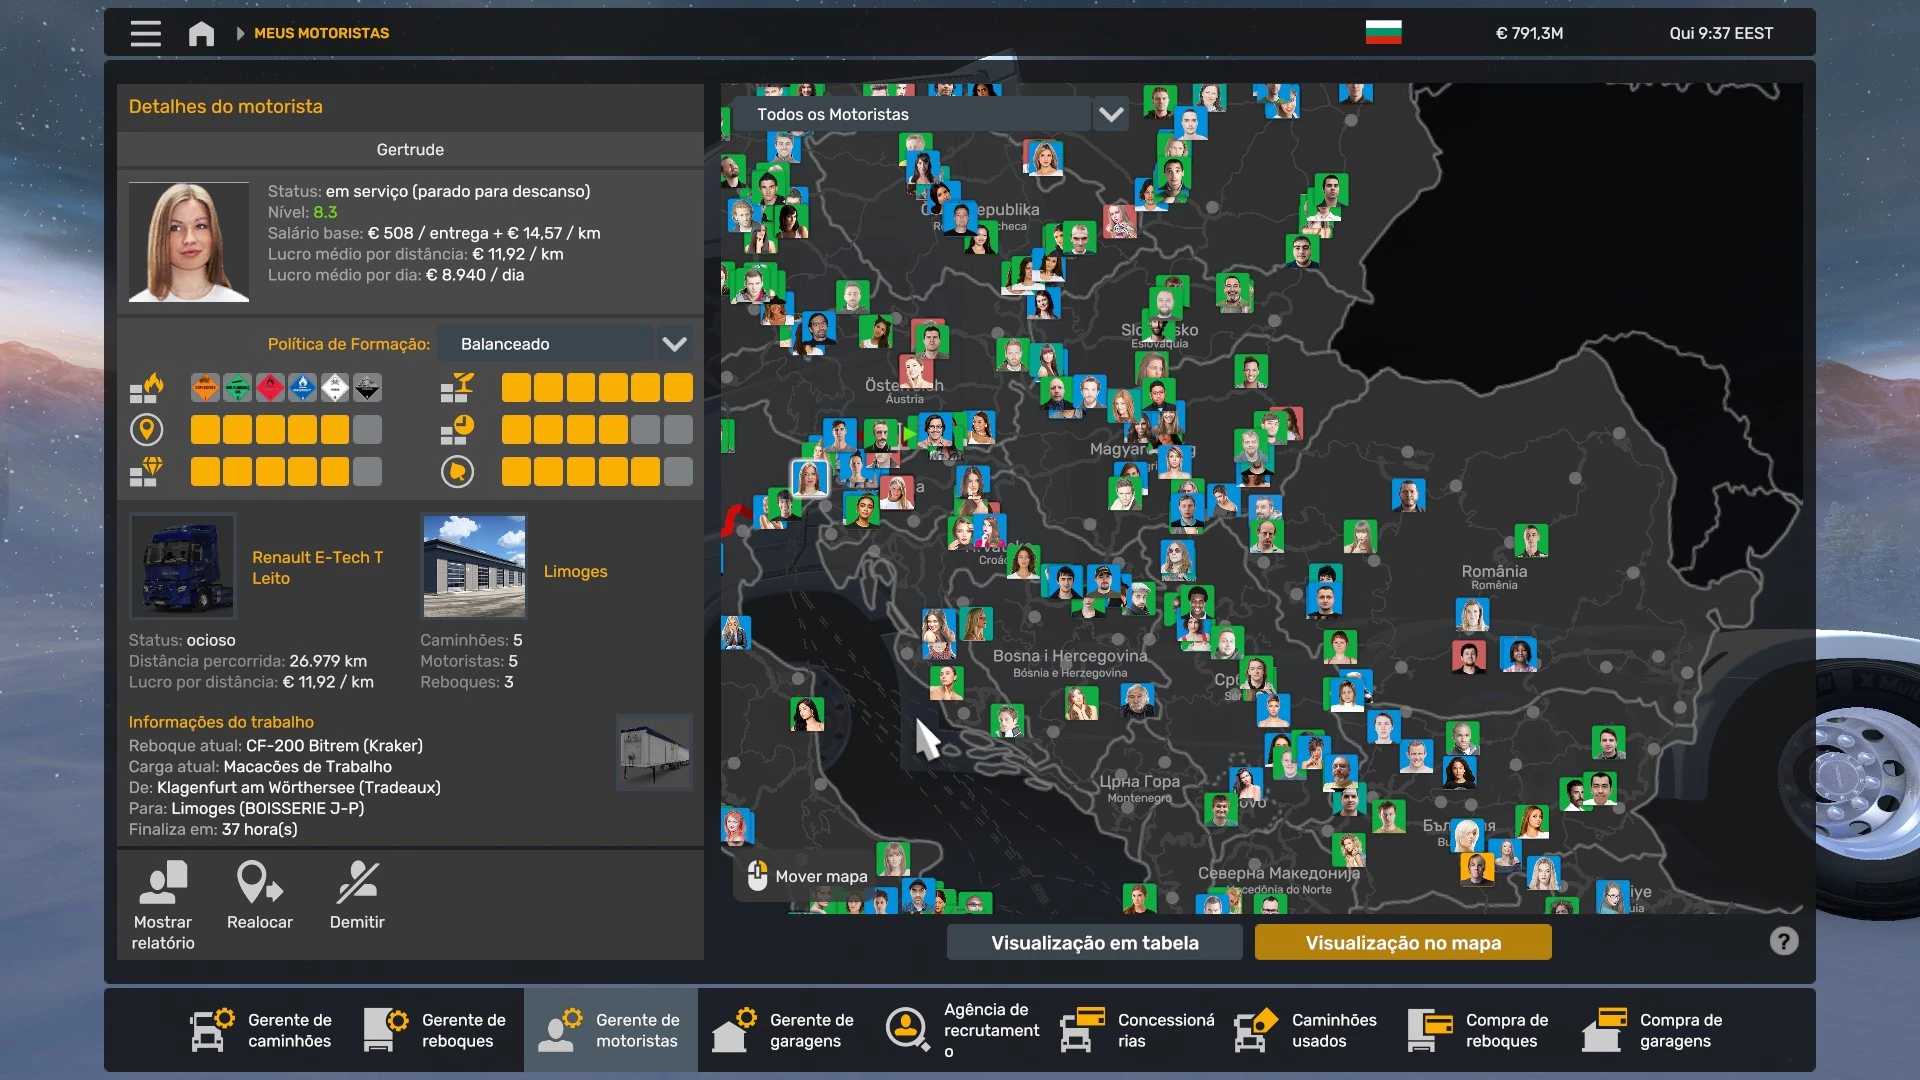Image resolution: width=1920 pixels, height=1080 pixels.
Task: Click the long distance skill bar
Action: 285,430
